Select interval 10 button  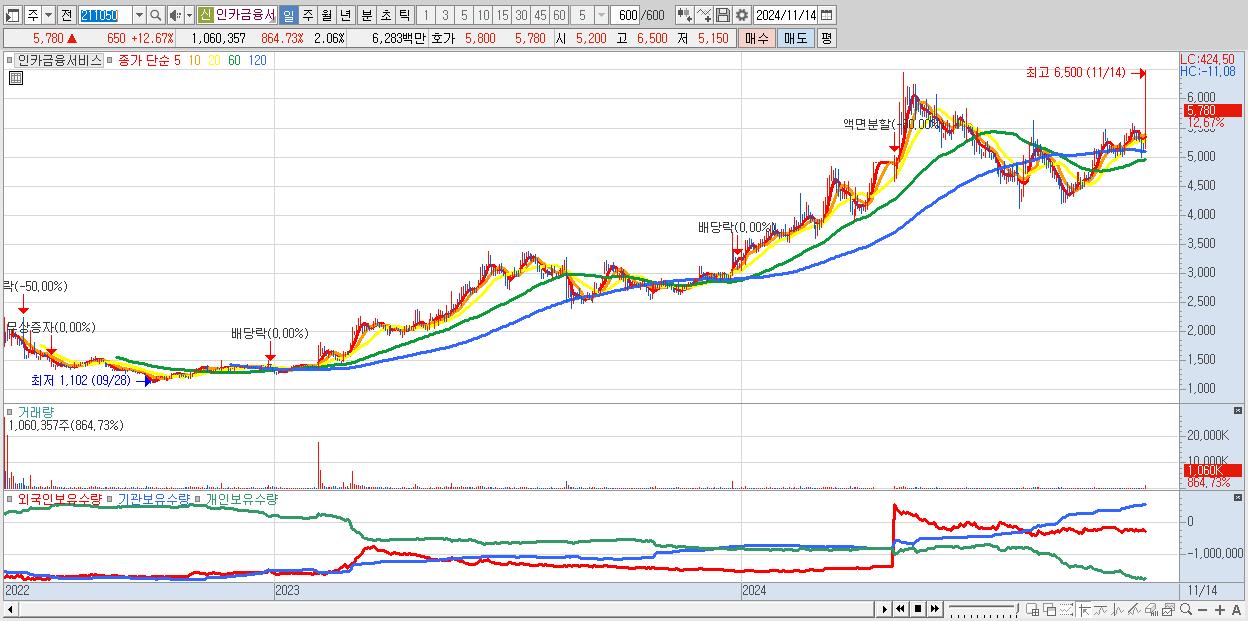(x=483, y=15)
